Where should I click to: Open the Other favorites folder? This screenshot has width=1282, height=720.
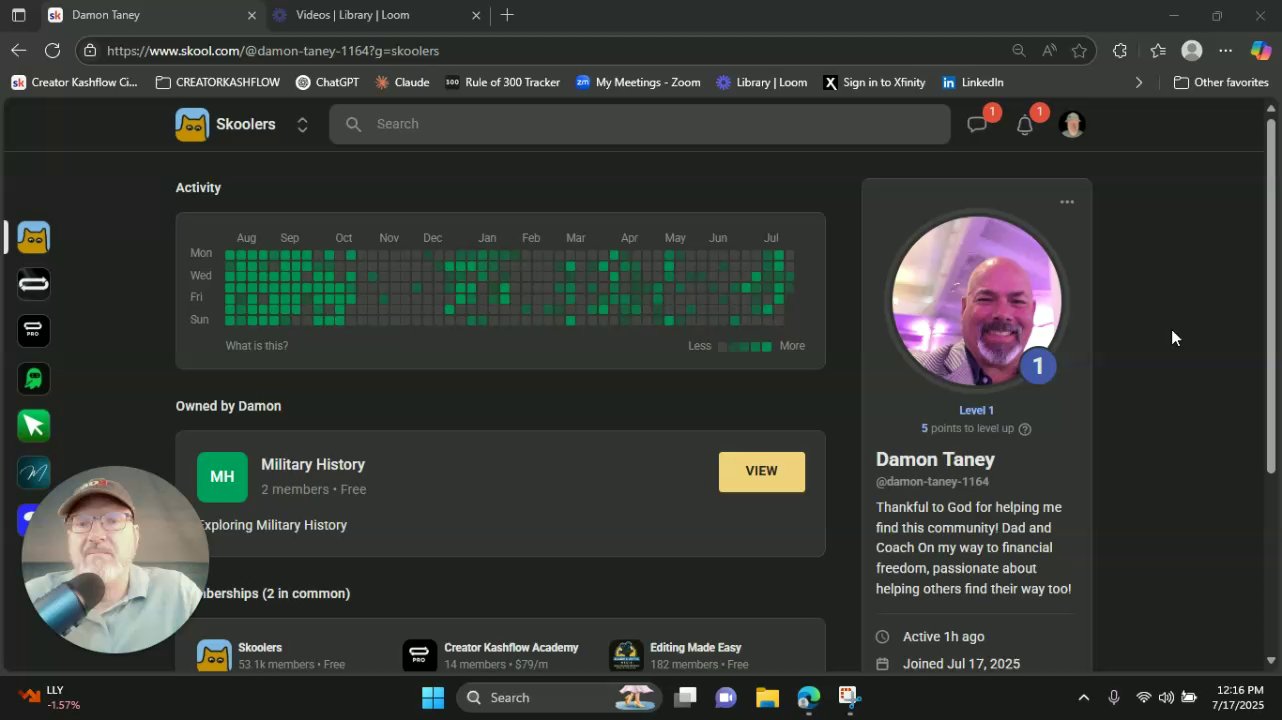point(1221,82)
